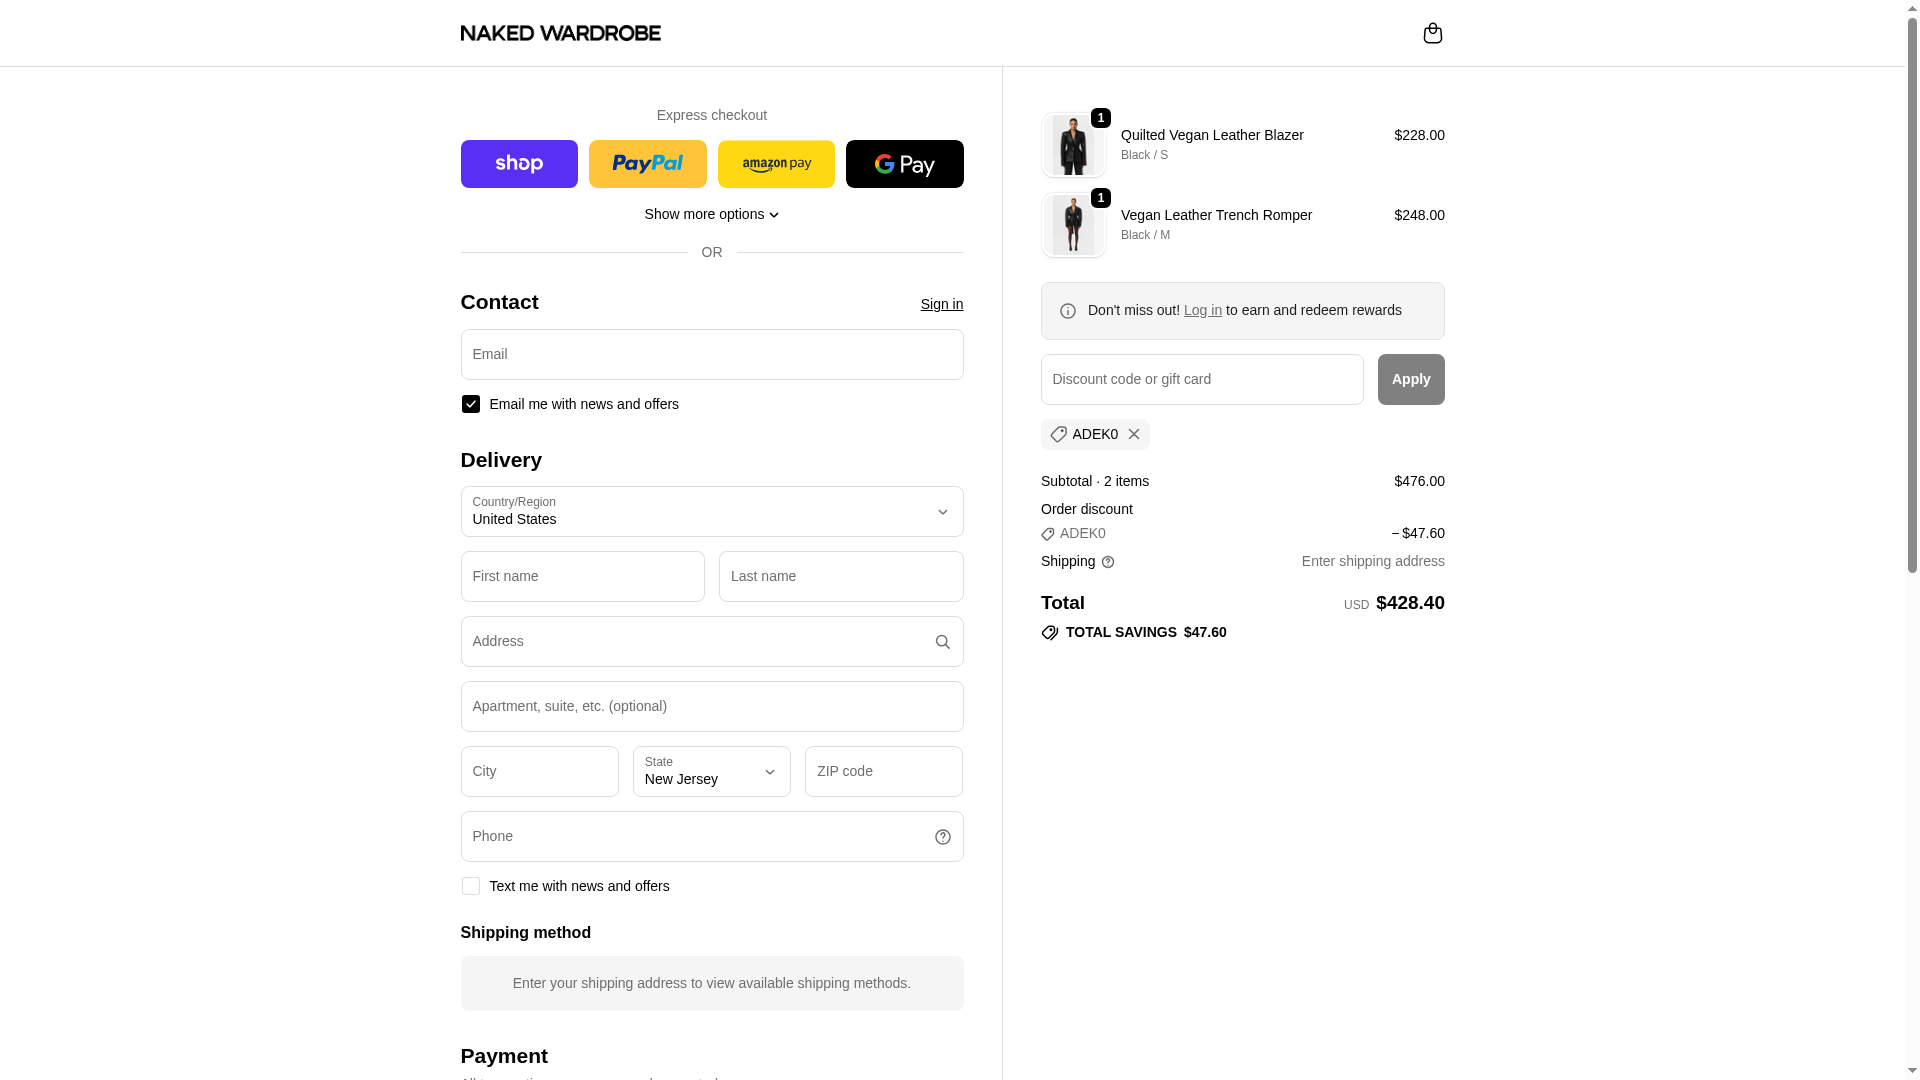Pay with Shop Pay express button
The image size is (1920, 1080).
click(519, 164)
